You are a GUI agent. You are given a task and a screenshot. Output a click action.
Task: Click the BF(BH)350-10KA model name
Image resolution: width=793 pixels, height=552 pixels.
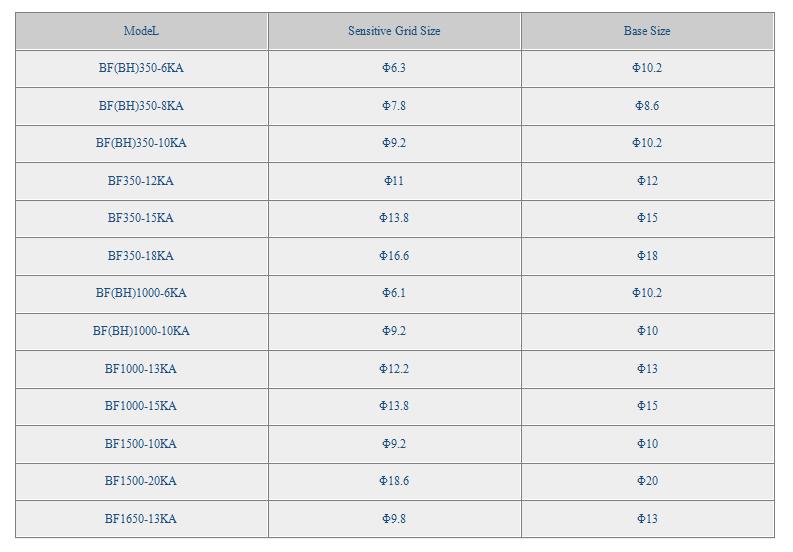point(141,143)
